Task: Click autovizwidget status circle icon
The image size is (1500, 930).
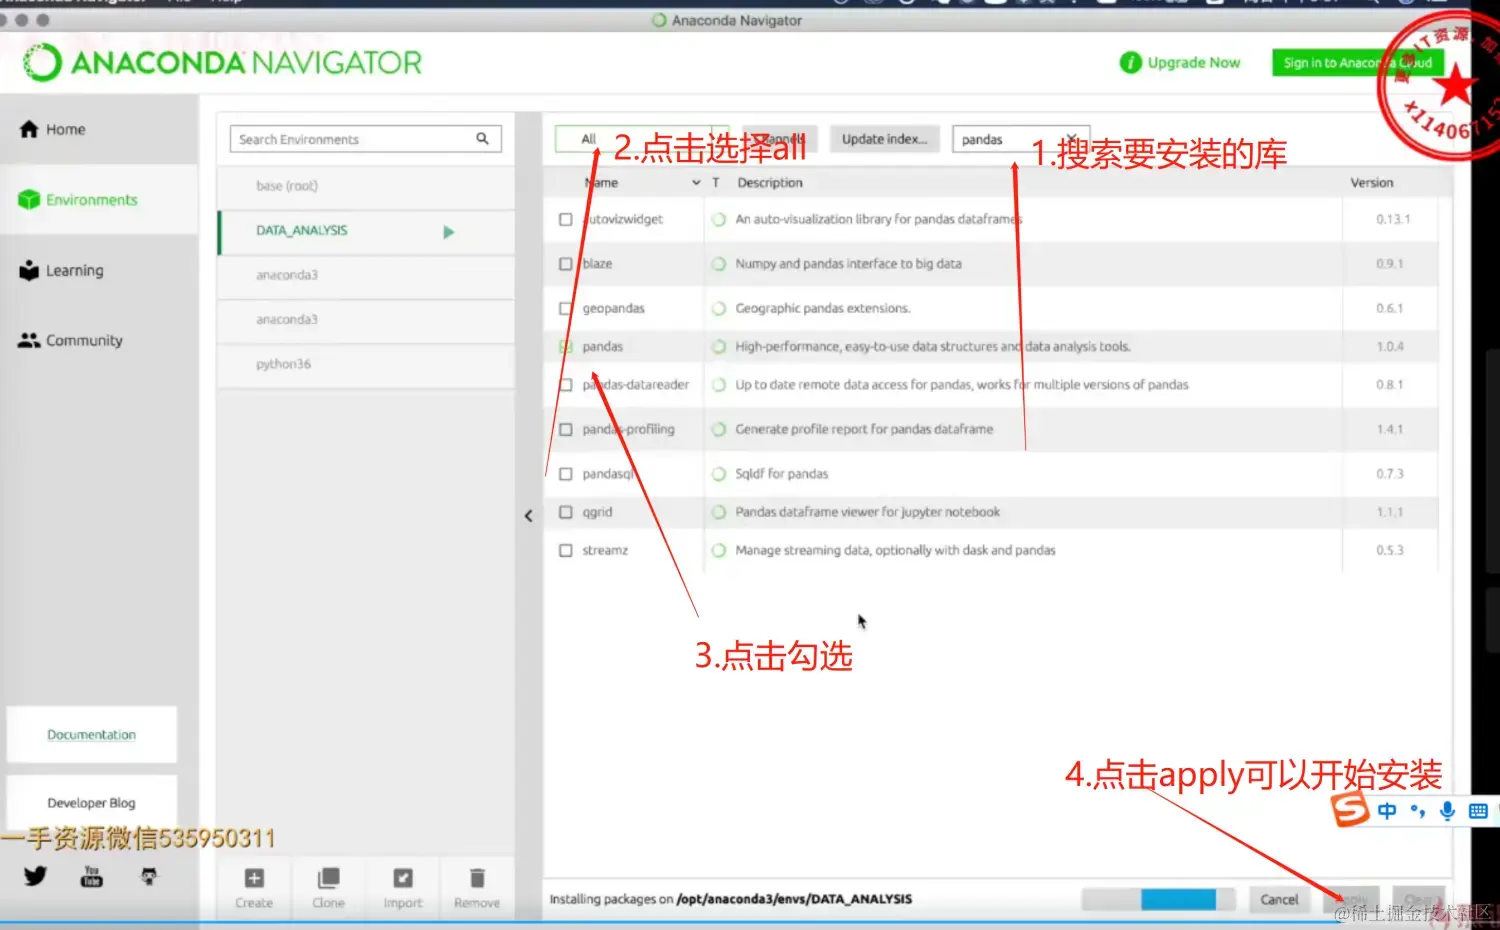Action: coord(718,219)
